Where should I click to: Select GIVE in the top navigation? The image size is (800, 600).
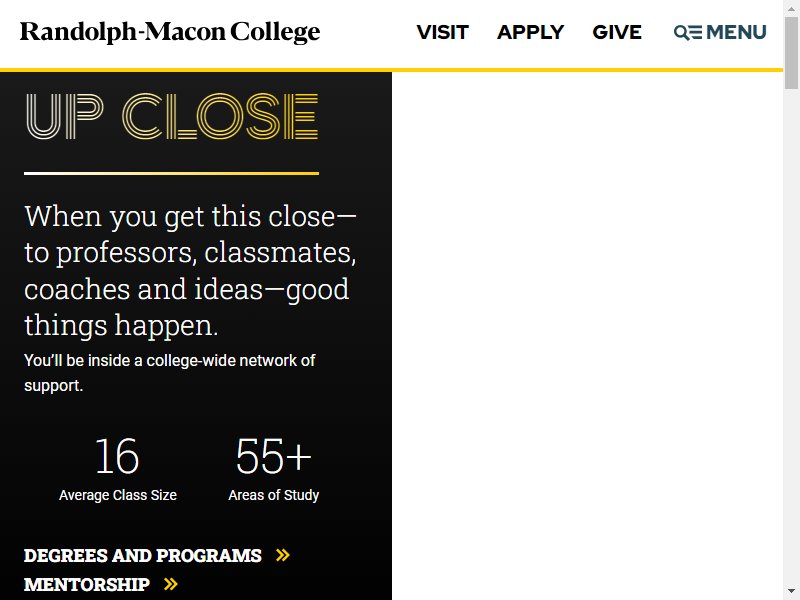(617, 32)
